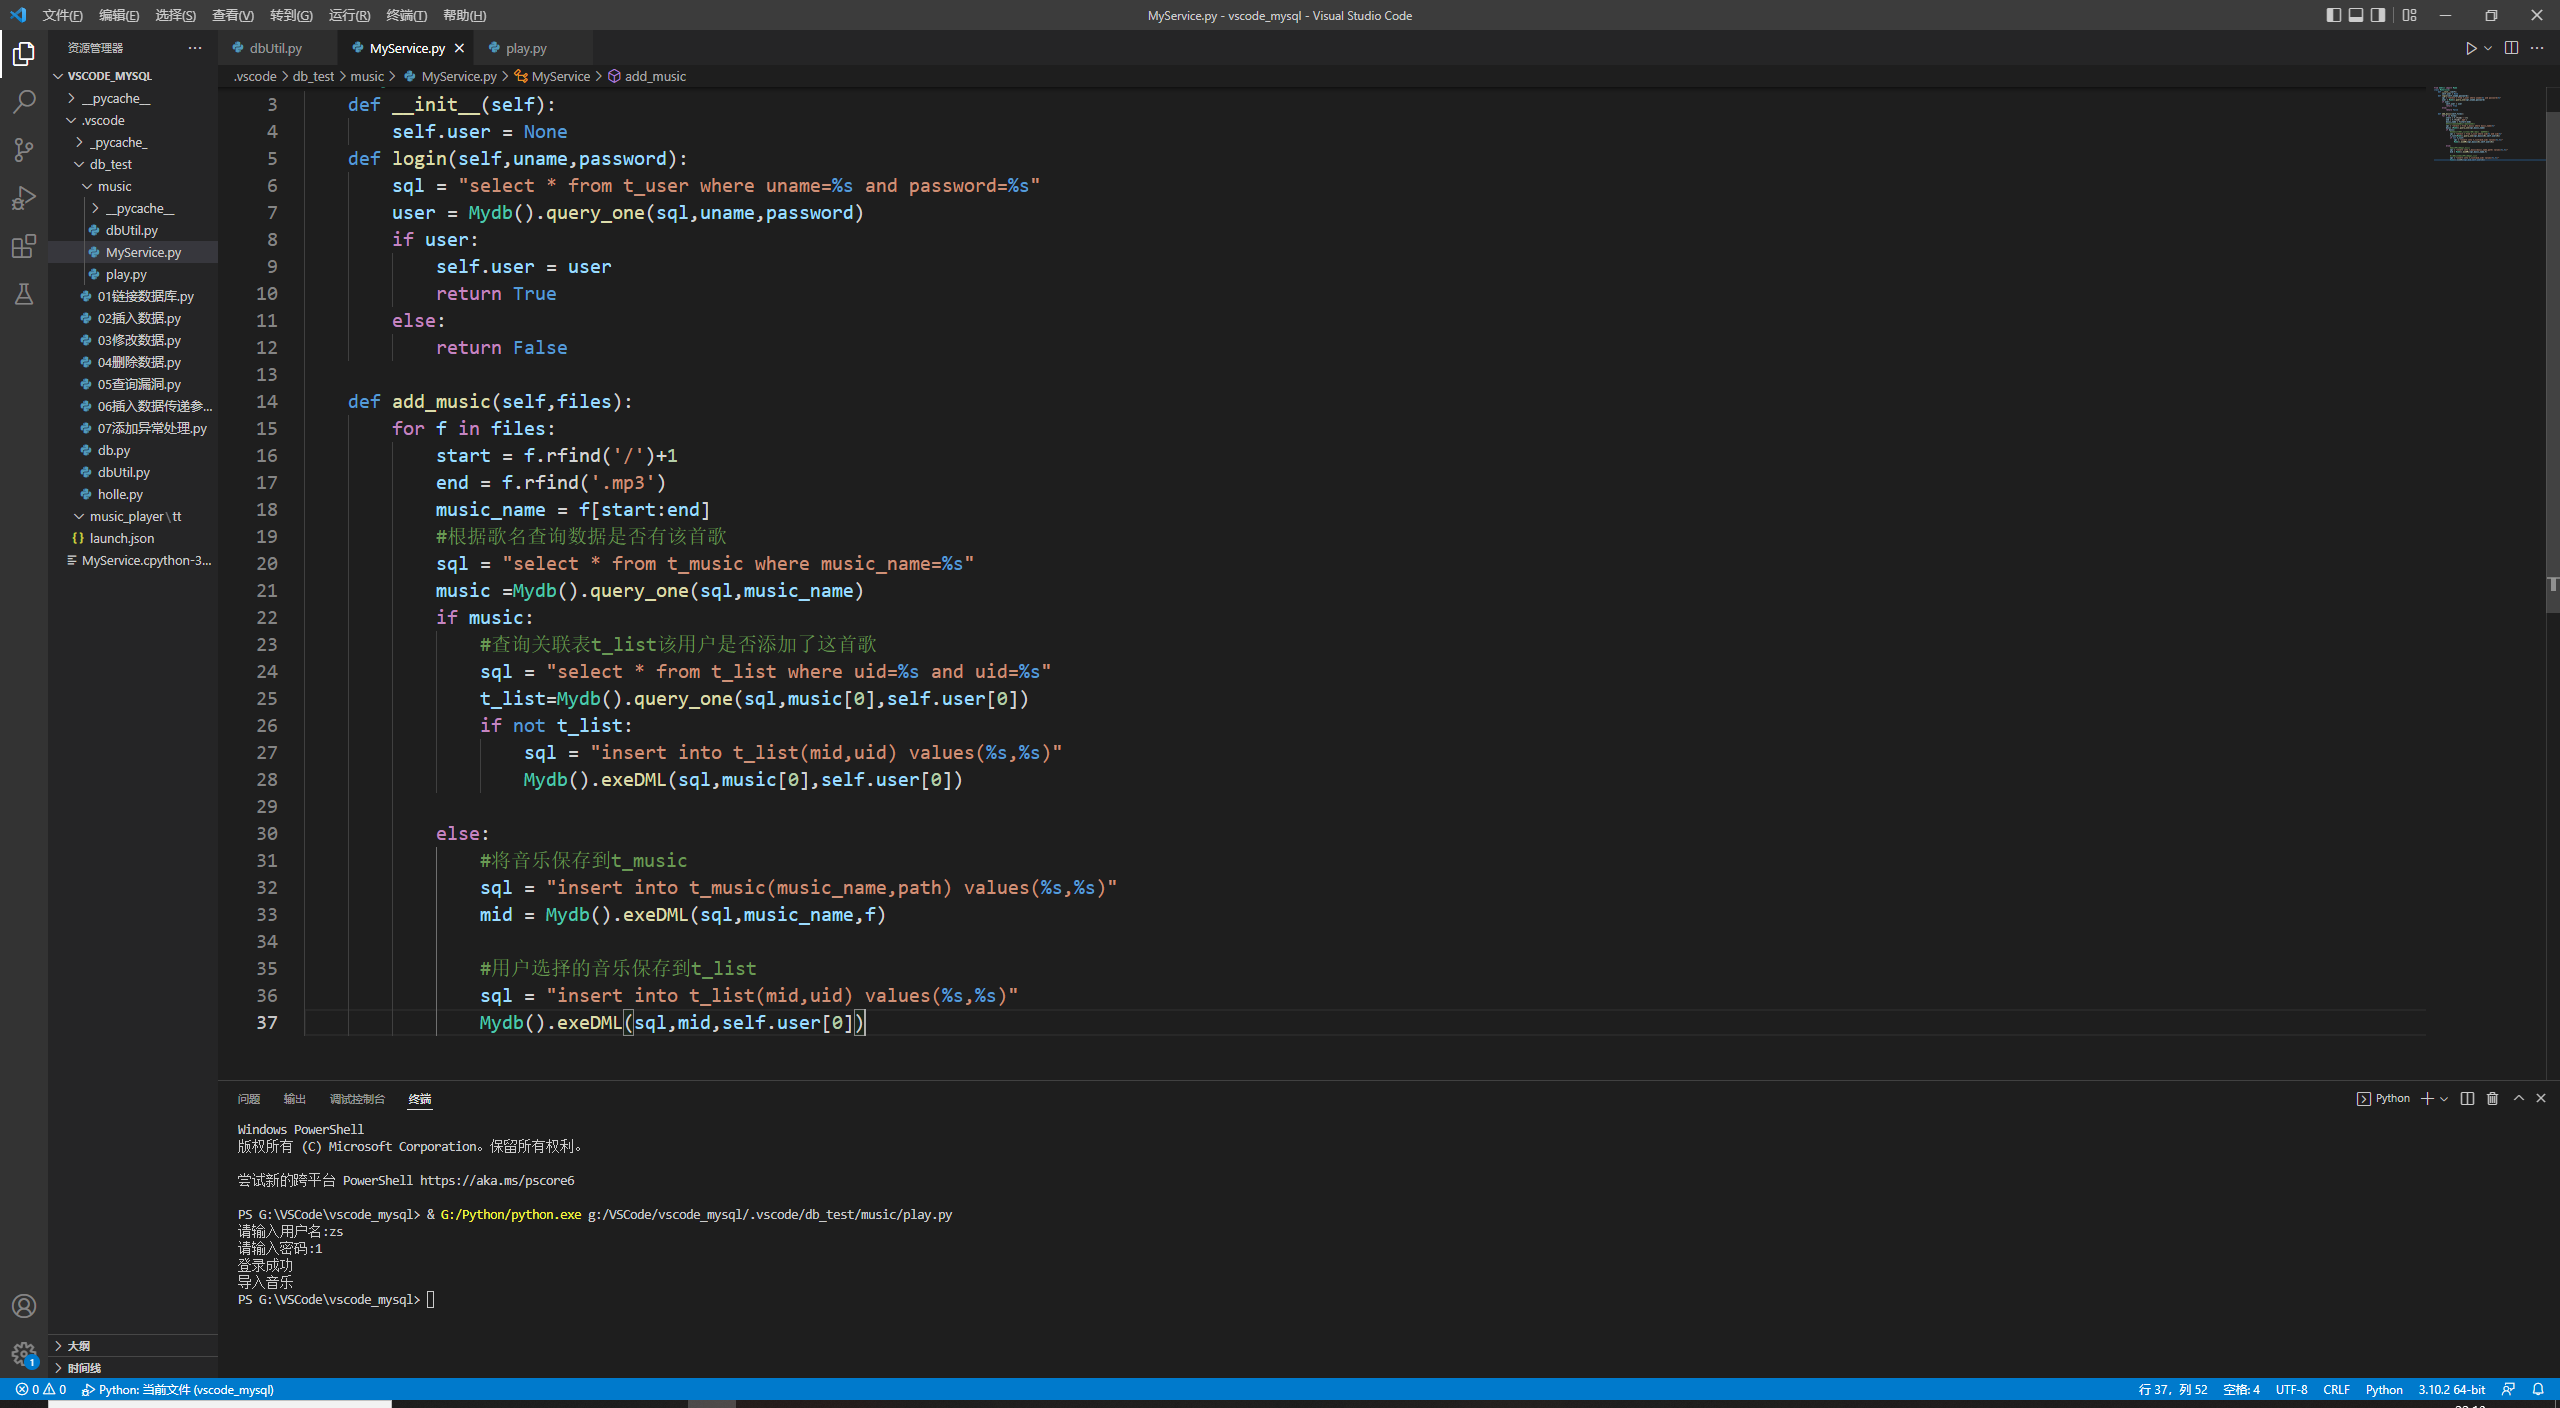Open launch.json in the explorer
The image size is (2560, 1408).
(x=133, y=538)
